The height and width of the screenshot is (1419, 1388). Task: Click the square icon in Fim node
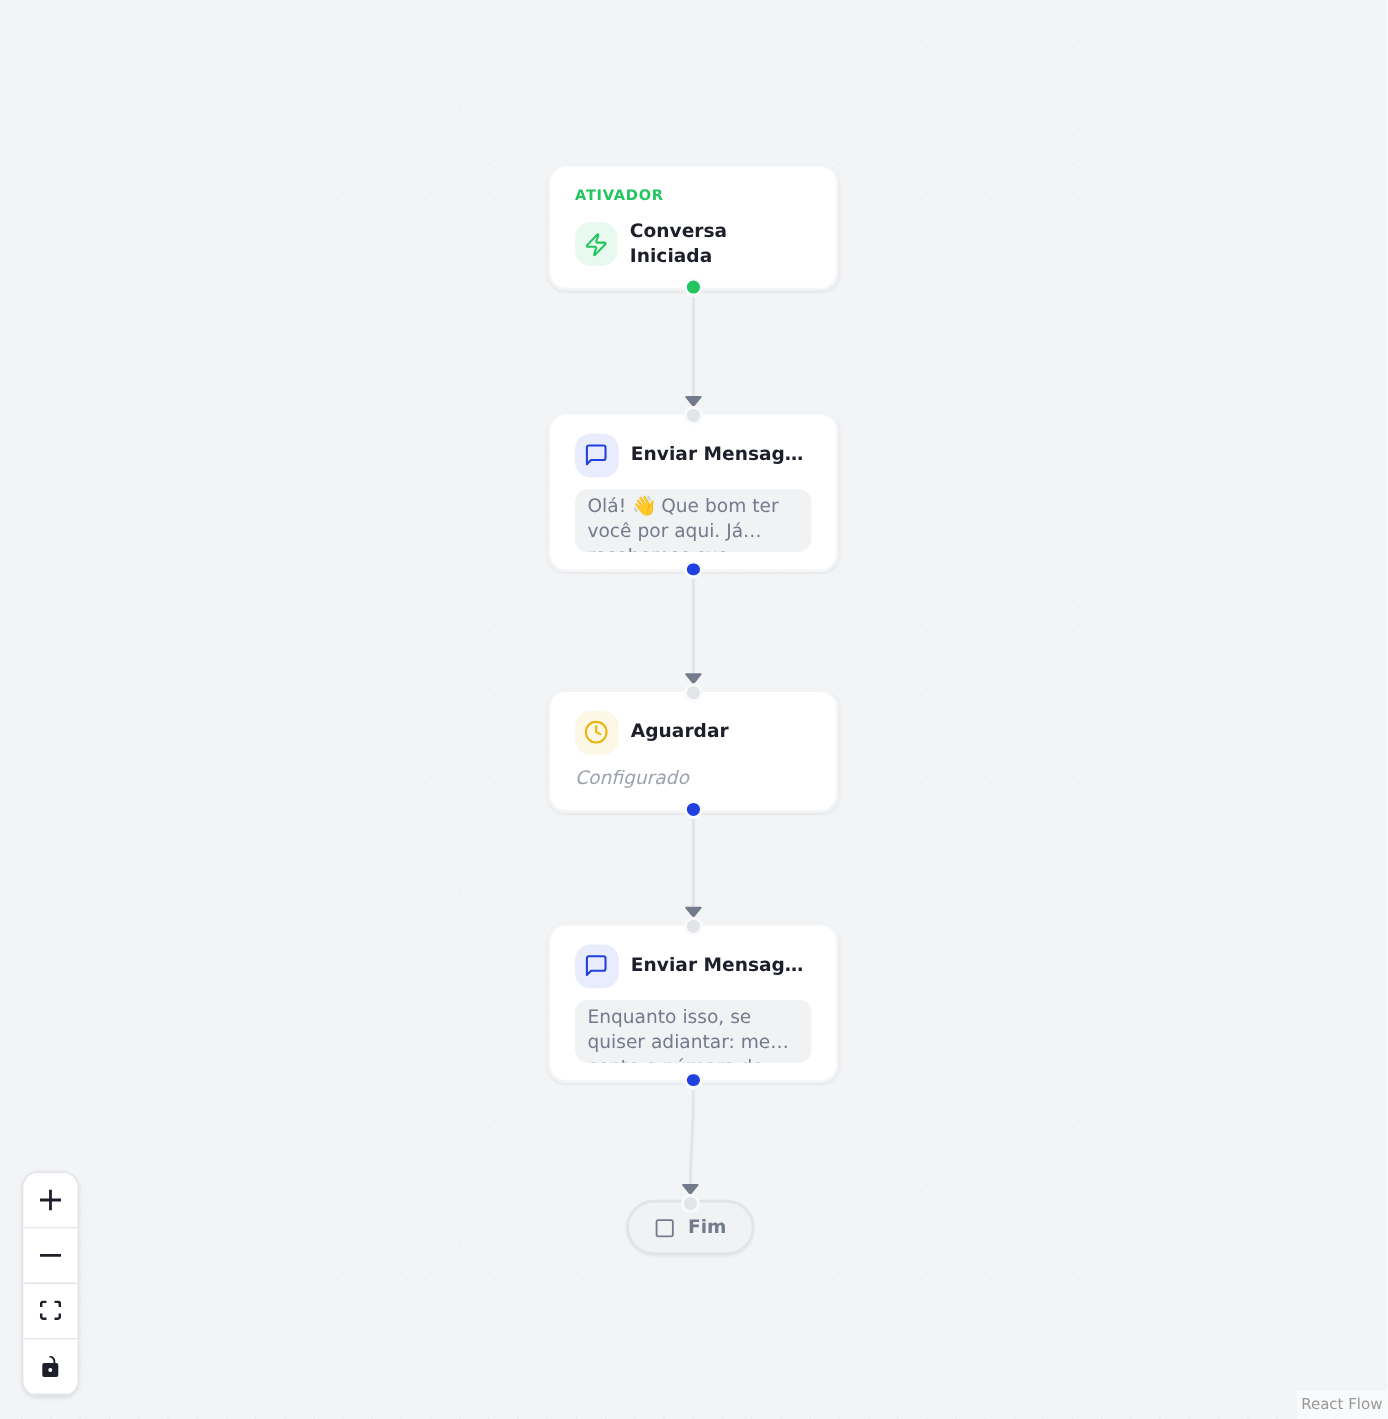point(665,1228)
